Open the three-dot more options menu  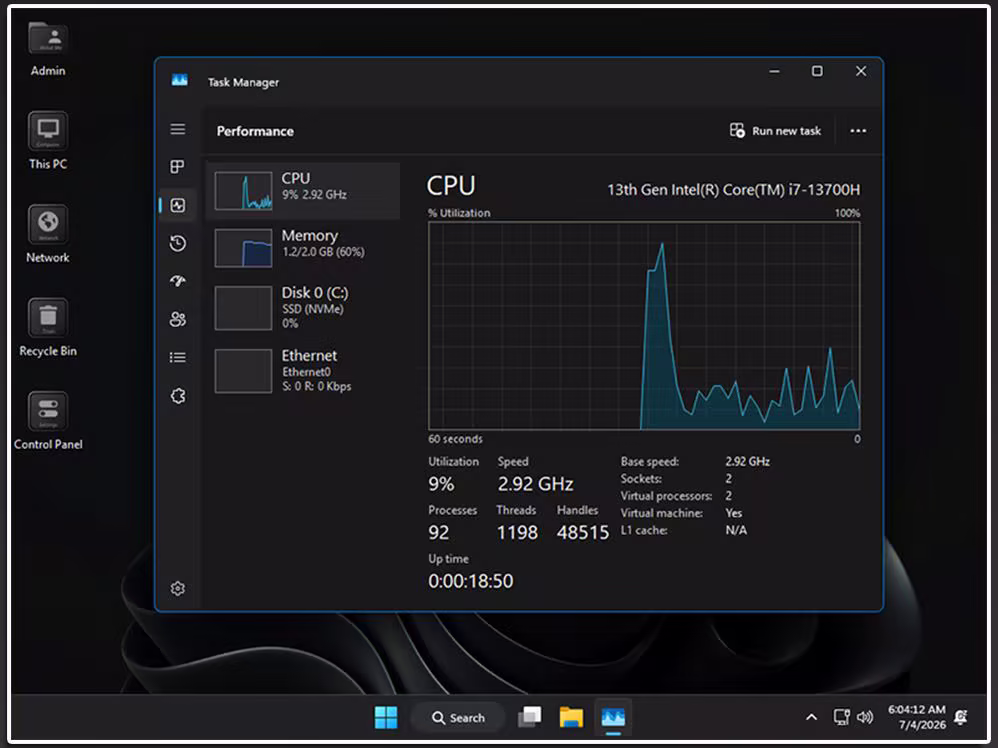click(x=858, y=131)
